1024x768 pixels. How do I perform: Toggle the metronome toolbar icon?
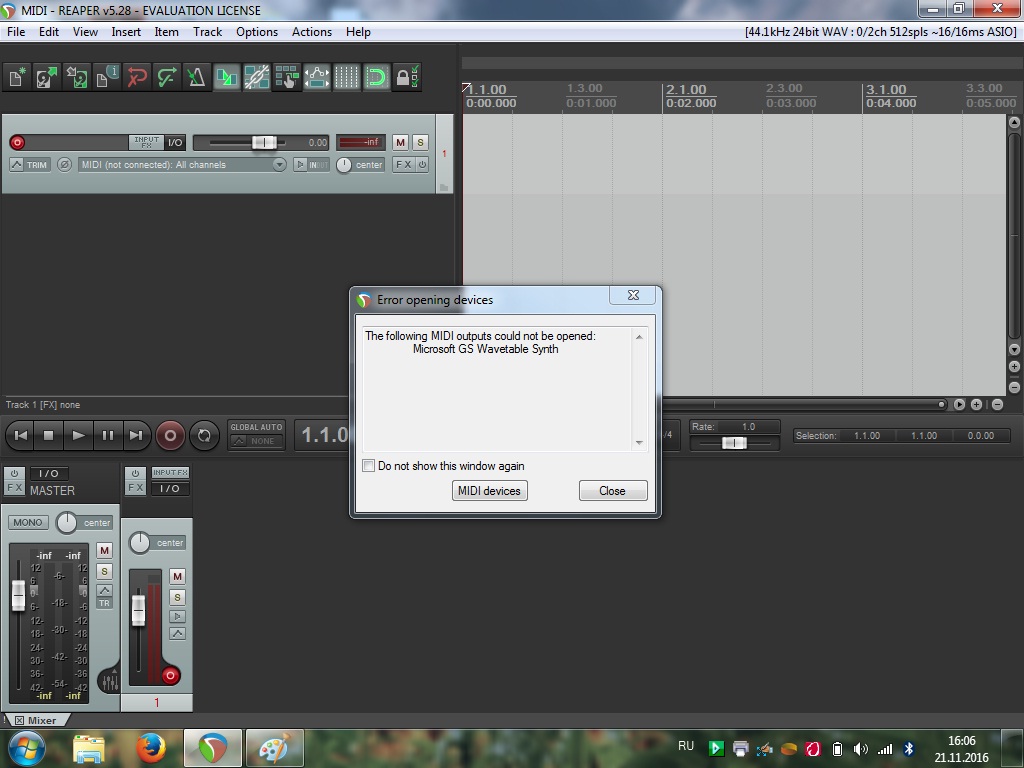[x=197, y=77]
